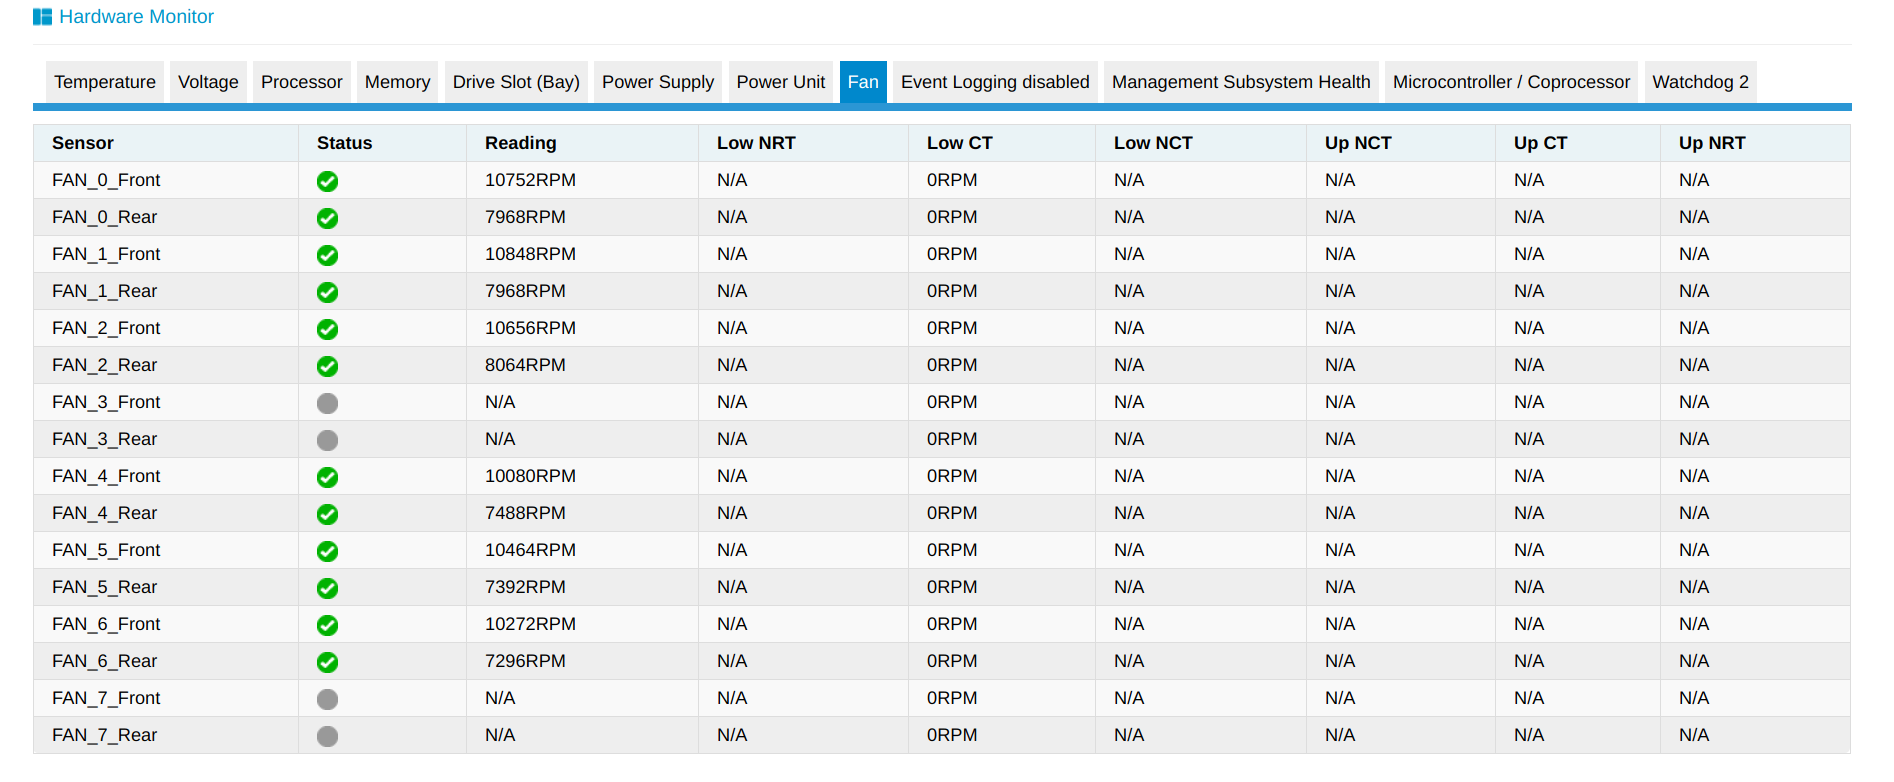Select the FAN_2_Front sensor name

coord(106,328)
